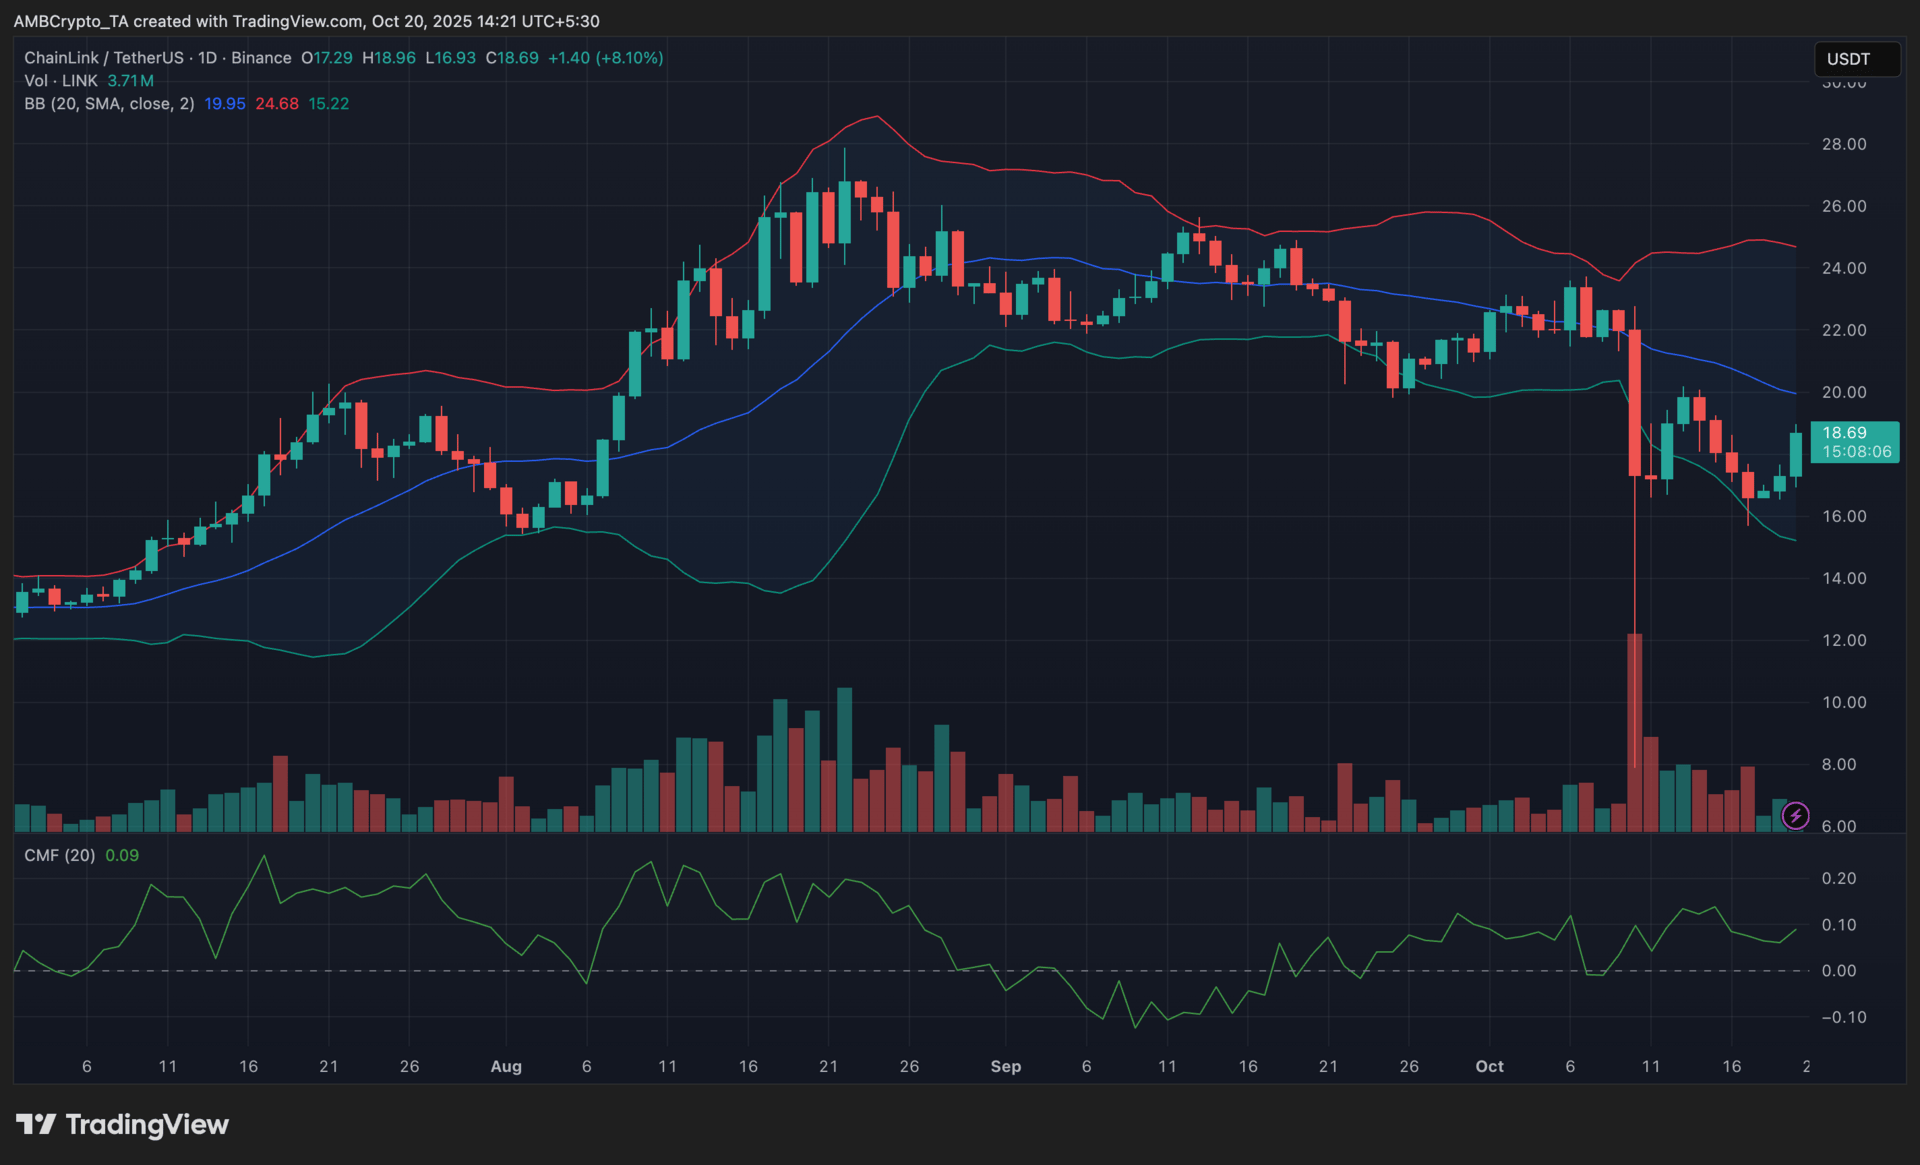The image size is (1920, 1165).
Task: Click the purple lightning bolt icon
Action: tap(1795, 816)
